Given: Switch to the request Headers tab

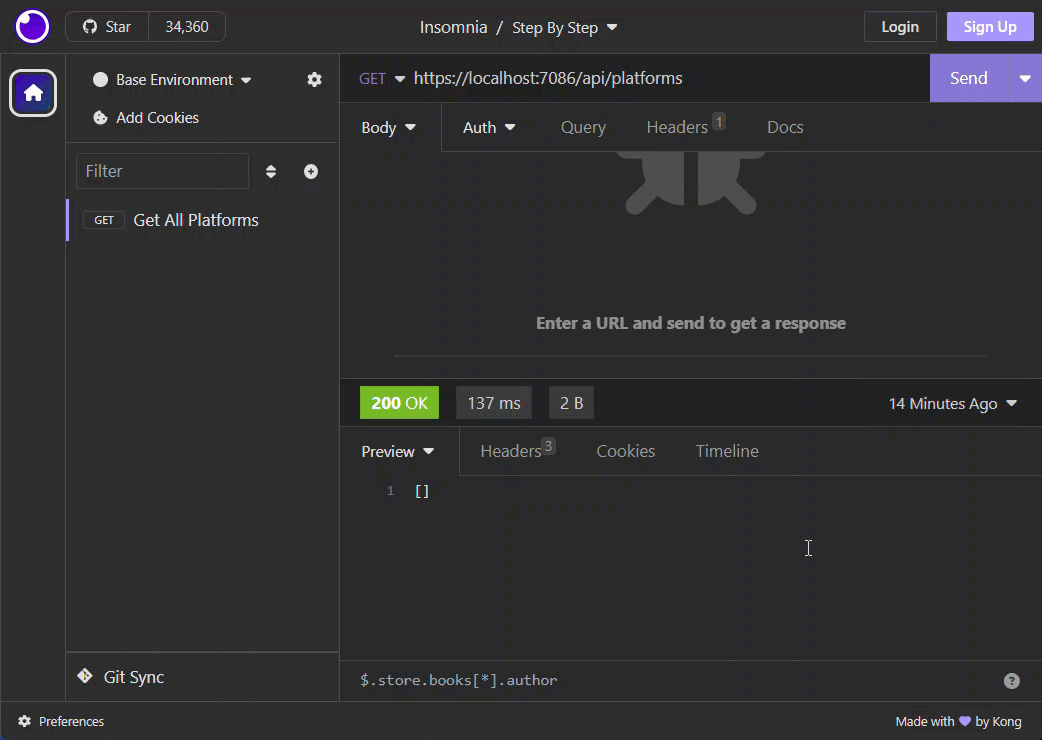Looking at the screenshot, I should pyautogui.click(x=685, y=126).
